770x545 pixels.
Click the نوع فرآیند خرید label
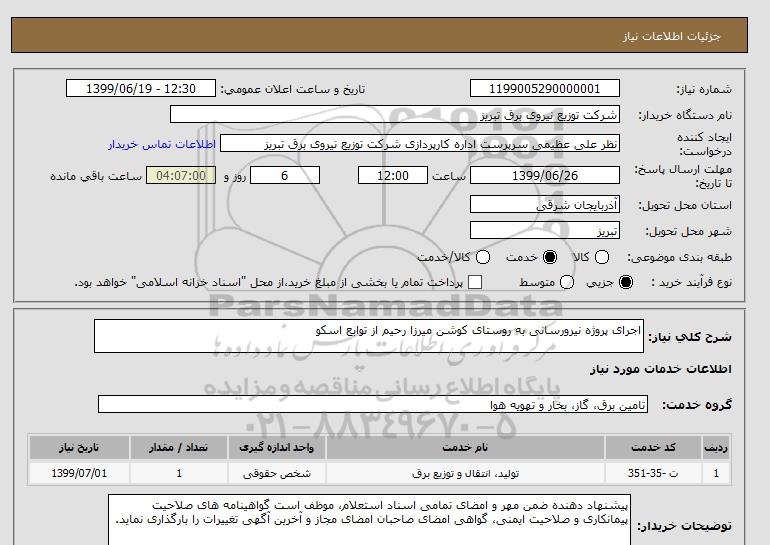[x=691, y=282]
